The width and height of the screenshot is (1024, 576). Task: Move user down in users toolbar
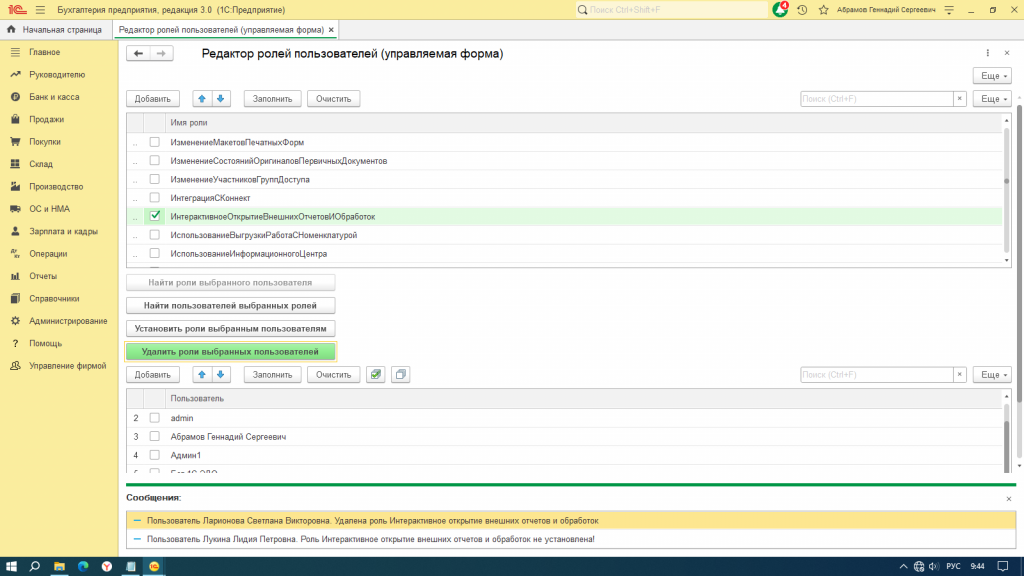coord(221,375)
